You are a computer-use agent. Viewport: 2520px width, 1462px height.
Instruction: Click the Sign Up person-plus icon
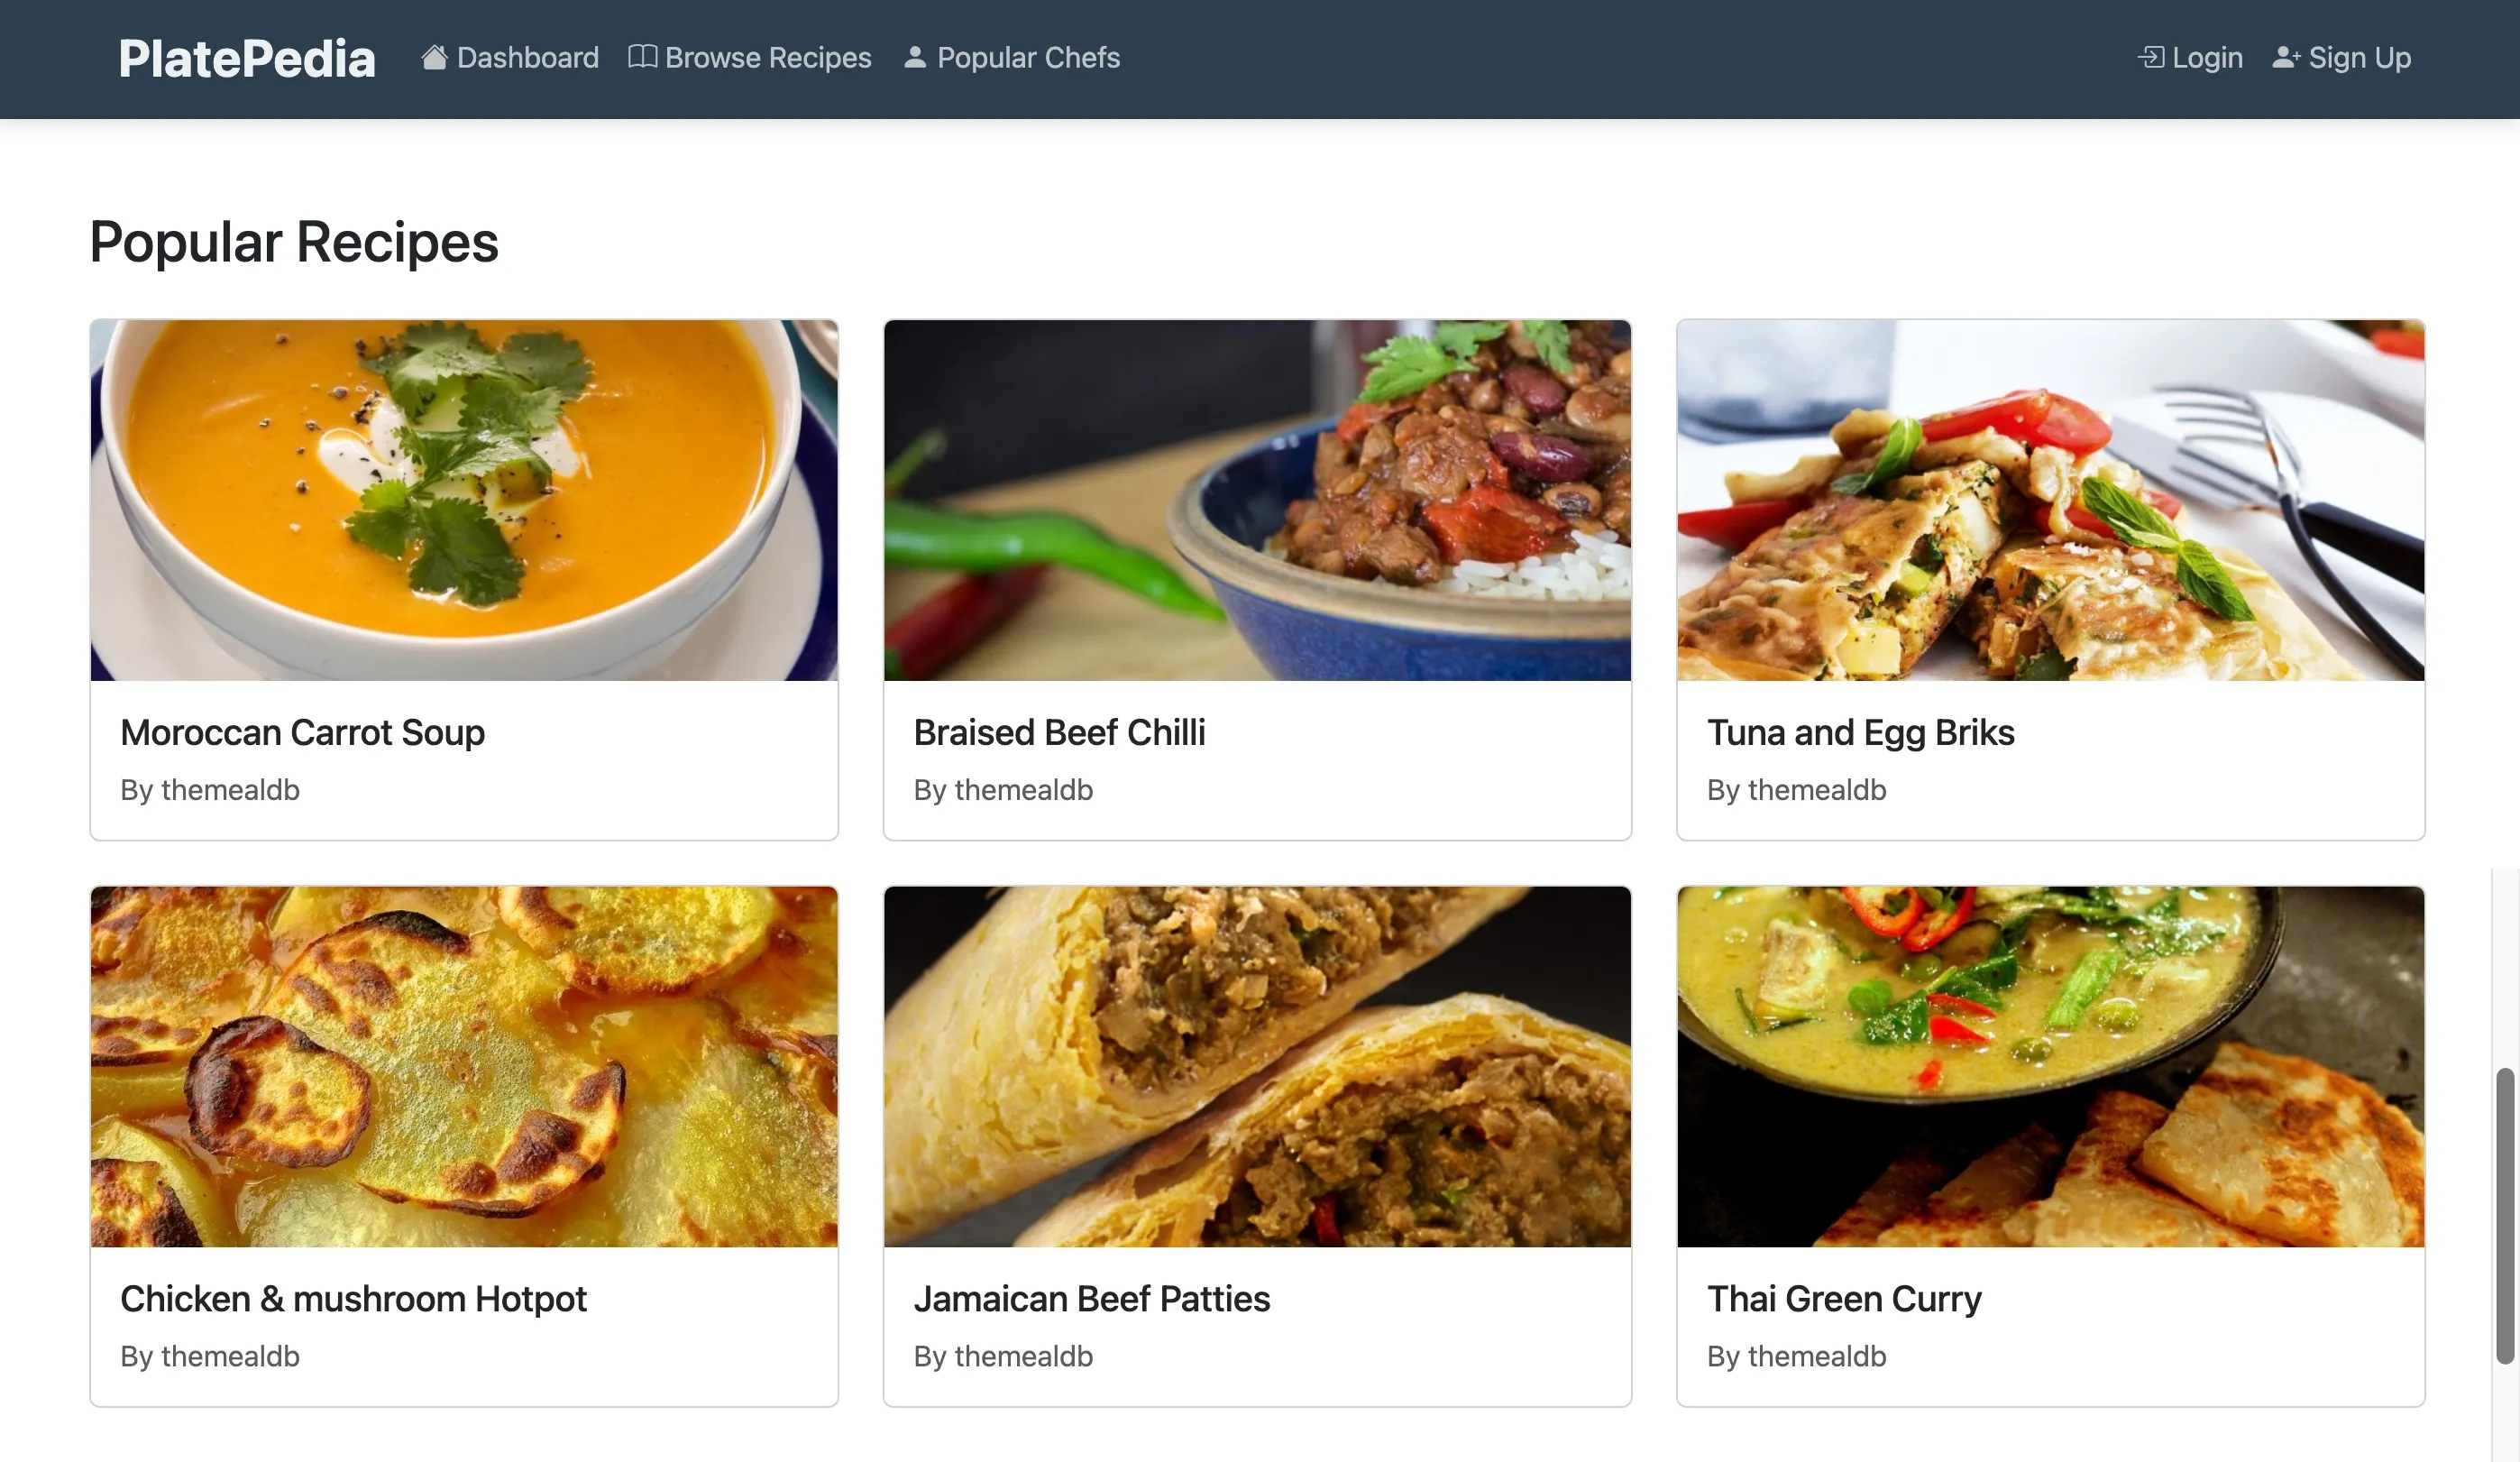(x=2286, y=58)
